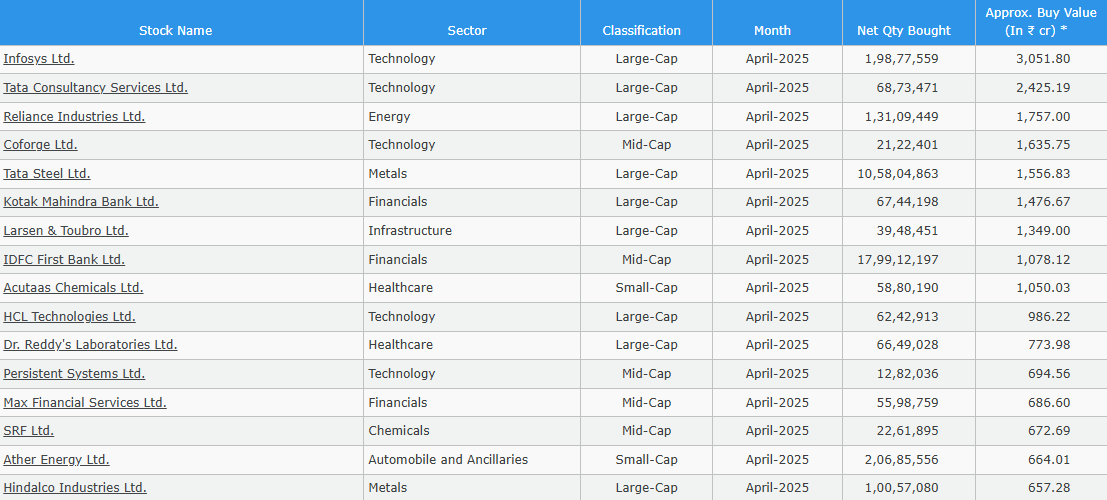
Task: Open Reliance Industries Ltd. stock page
Action: [x=74, y=117]
